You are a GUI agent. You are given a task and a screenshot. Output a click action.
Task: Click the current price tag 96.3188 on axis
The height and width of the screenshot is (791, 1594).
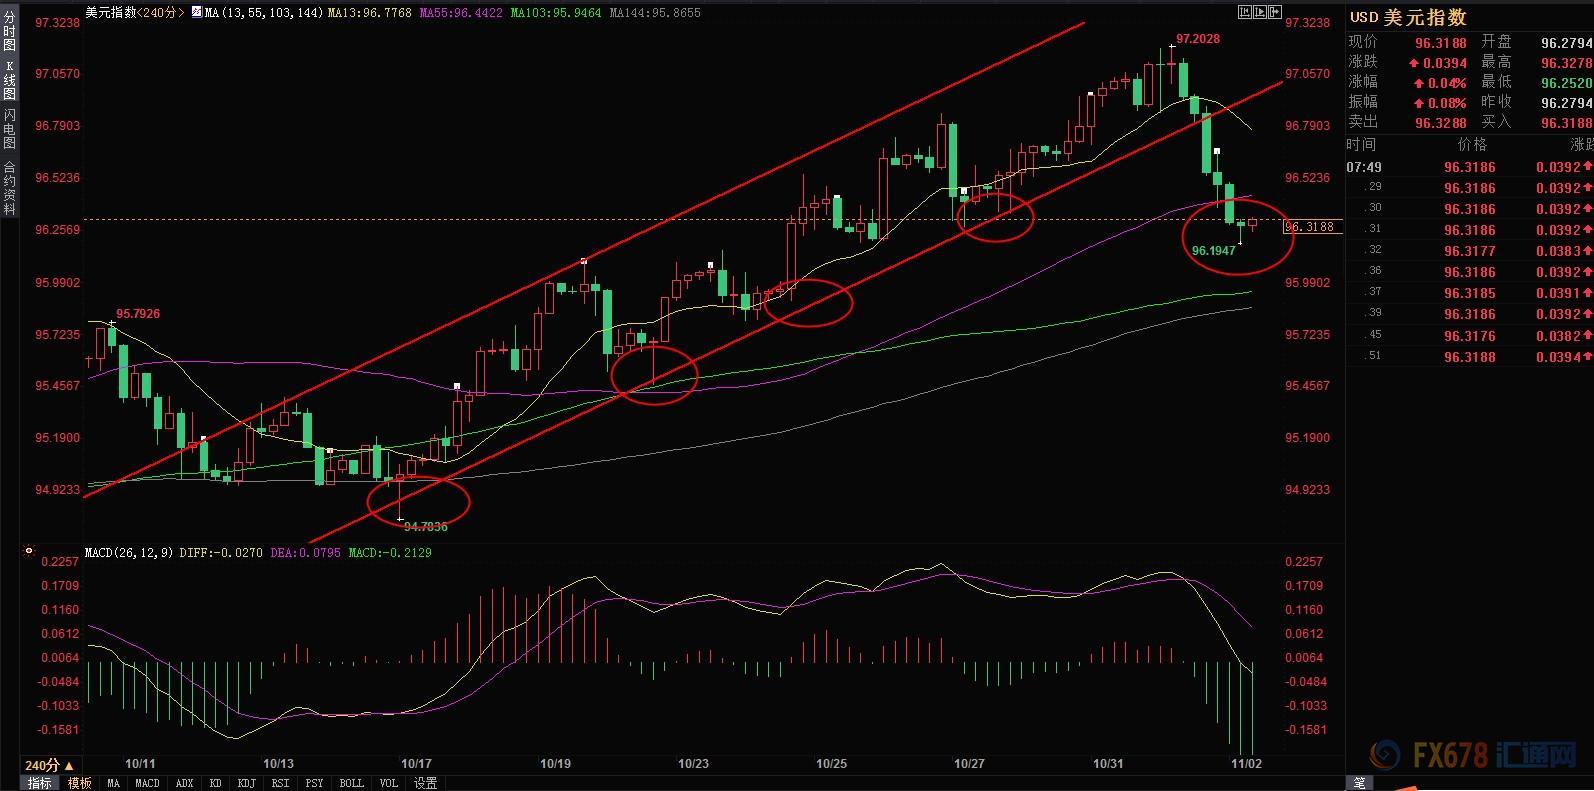pos(1314,227)
